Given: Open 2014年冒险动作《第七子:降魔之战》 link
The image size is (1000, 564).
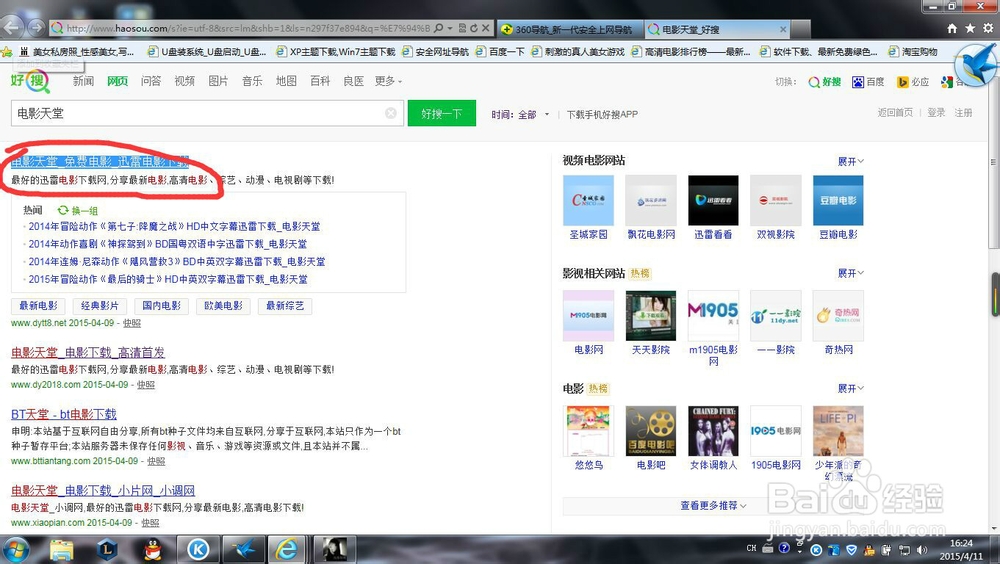Looking at the screenshot, I should point(174,226).
